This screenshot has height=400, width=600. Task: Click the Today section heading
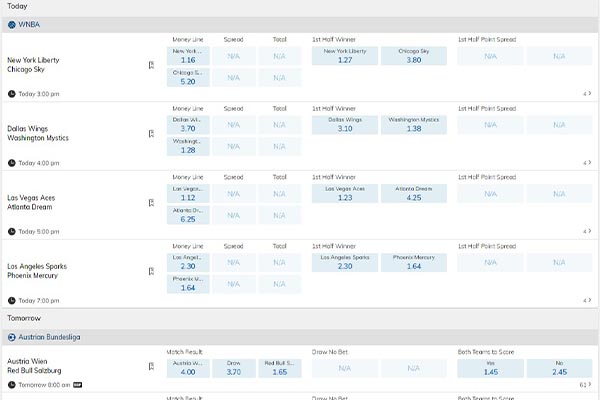pyautogui.click(x=17, y=6)
